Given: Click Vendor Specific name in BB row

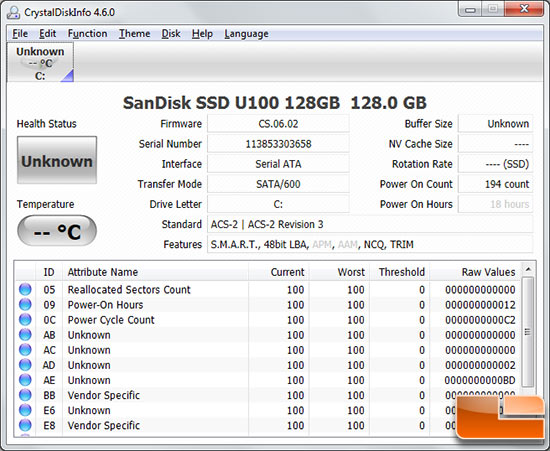Looking at the screenshot, I should (x=104, y=395).
